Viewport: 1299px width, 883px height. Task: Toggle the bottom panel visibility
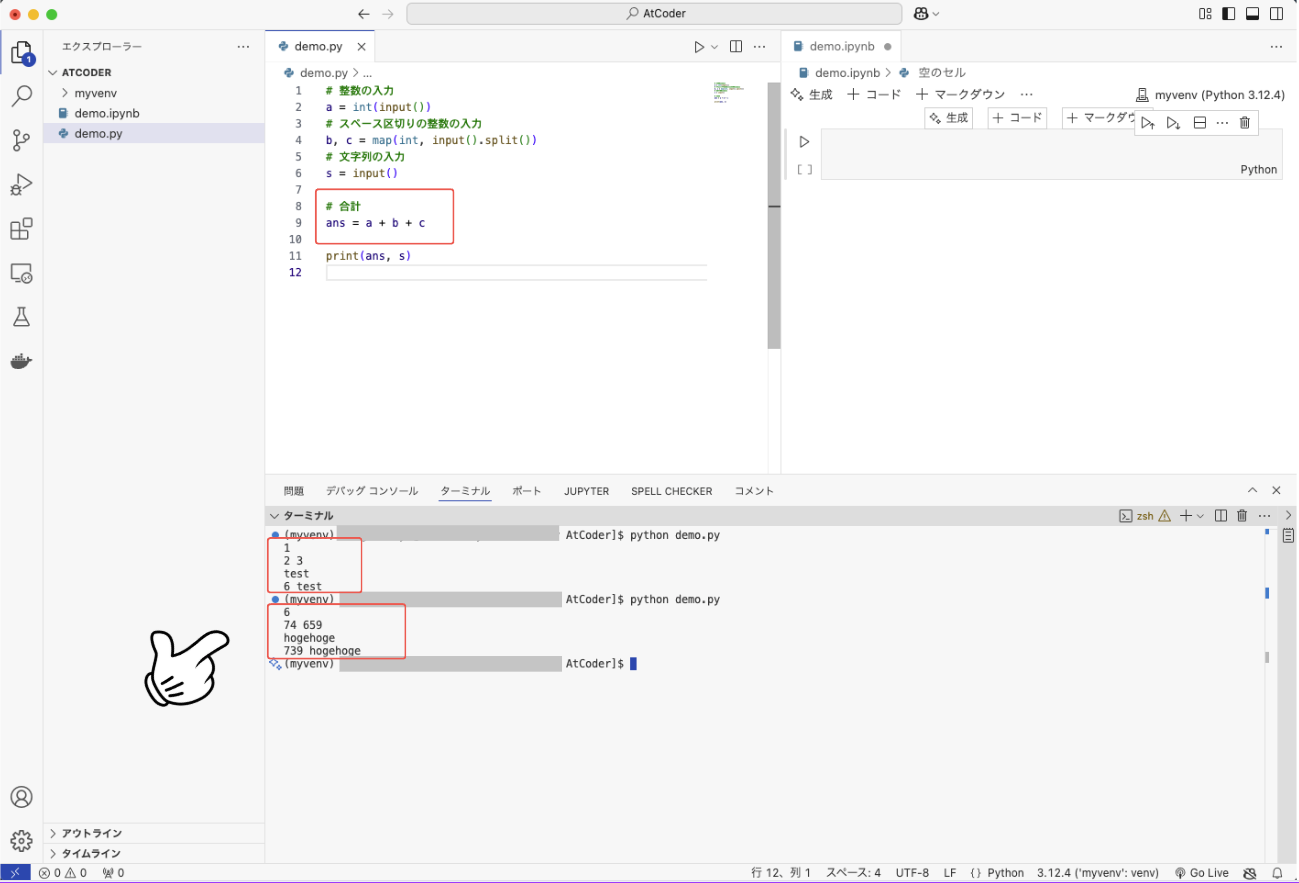pyautogui.click(x=1252, y=13)
